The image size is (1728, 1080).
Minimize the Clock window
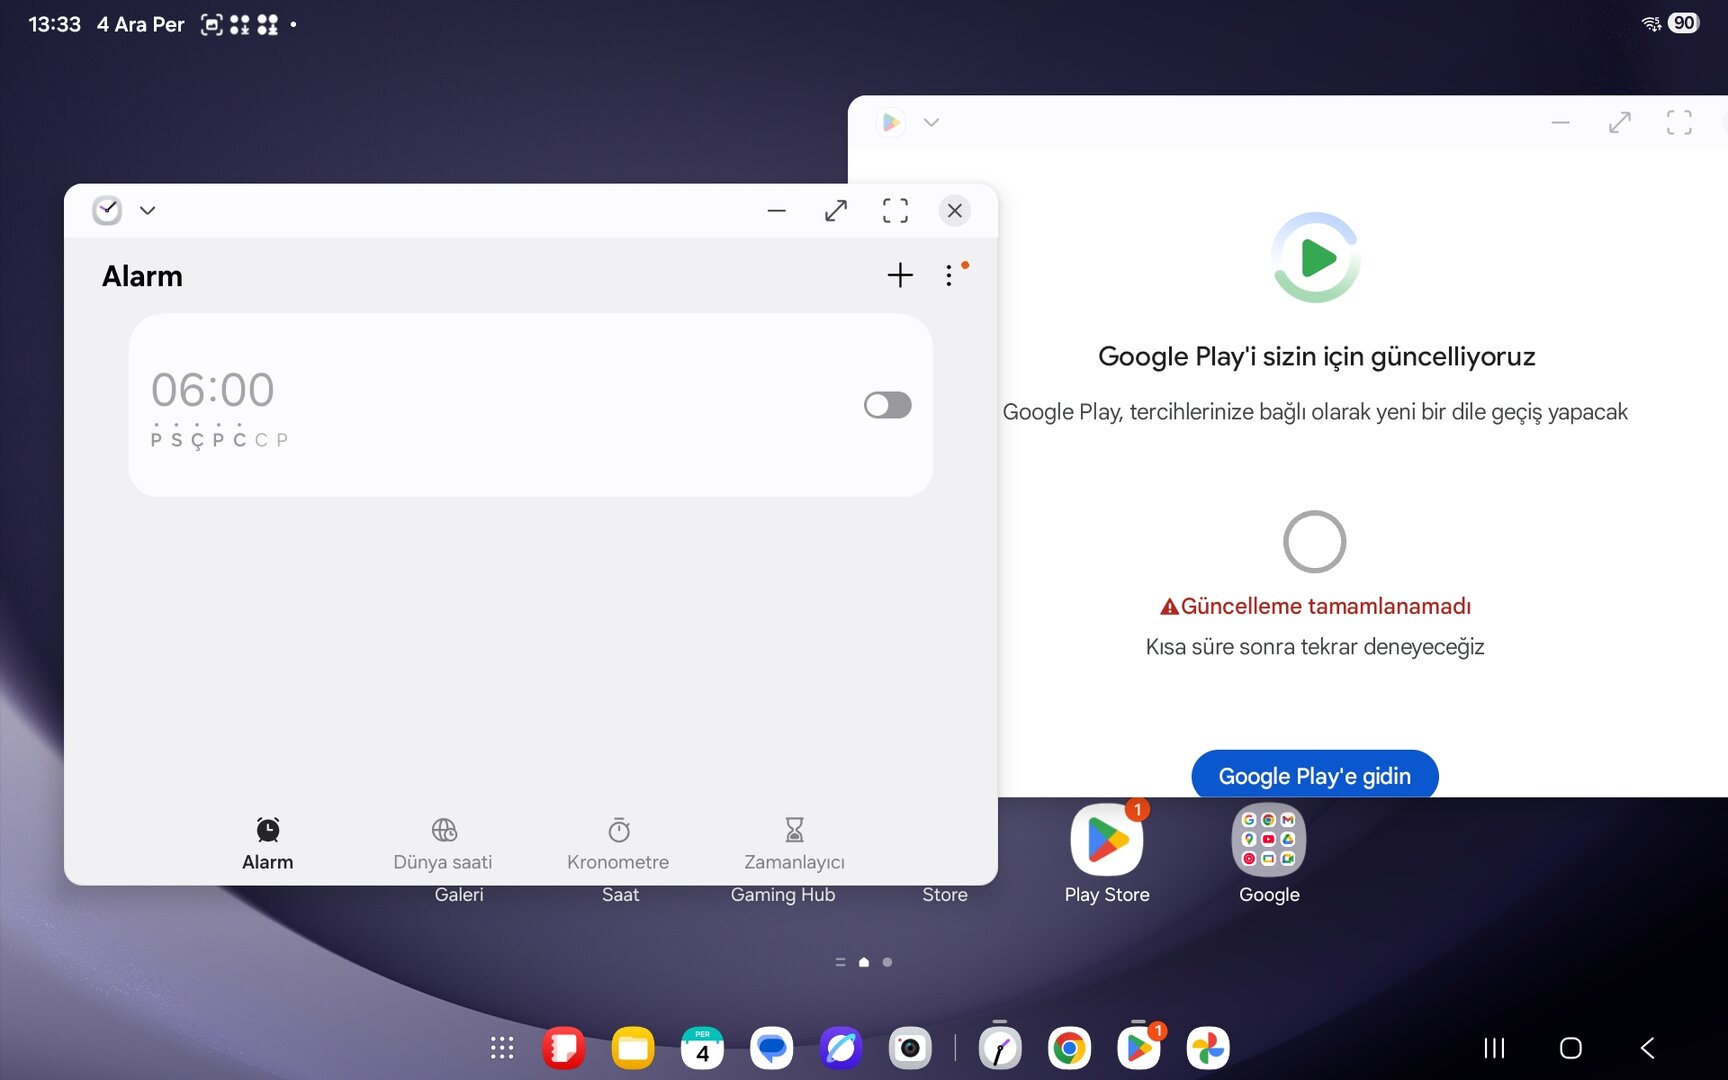click(777, 210)
